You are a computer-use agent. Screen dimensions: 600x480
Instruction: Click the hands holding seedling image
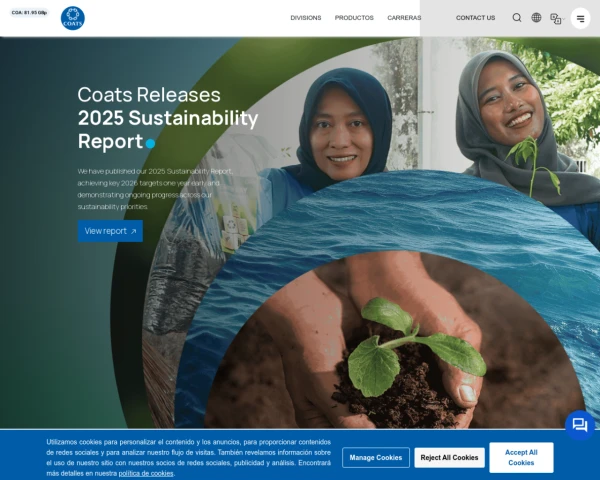tap(394, 341)
